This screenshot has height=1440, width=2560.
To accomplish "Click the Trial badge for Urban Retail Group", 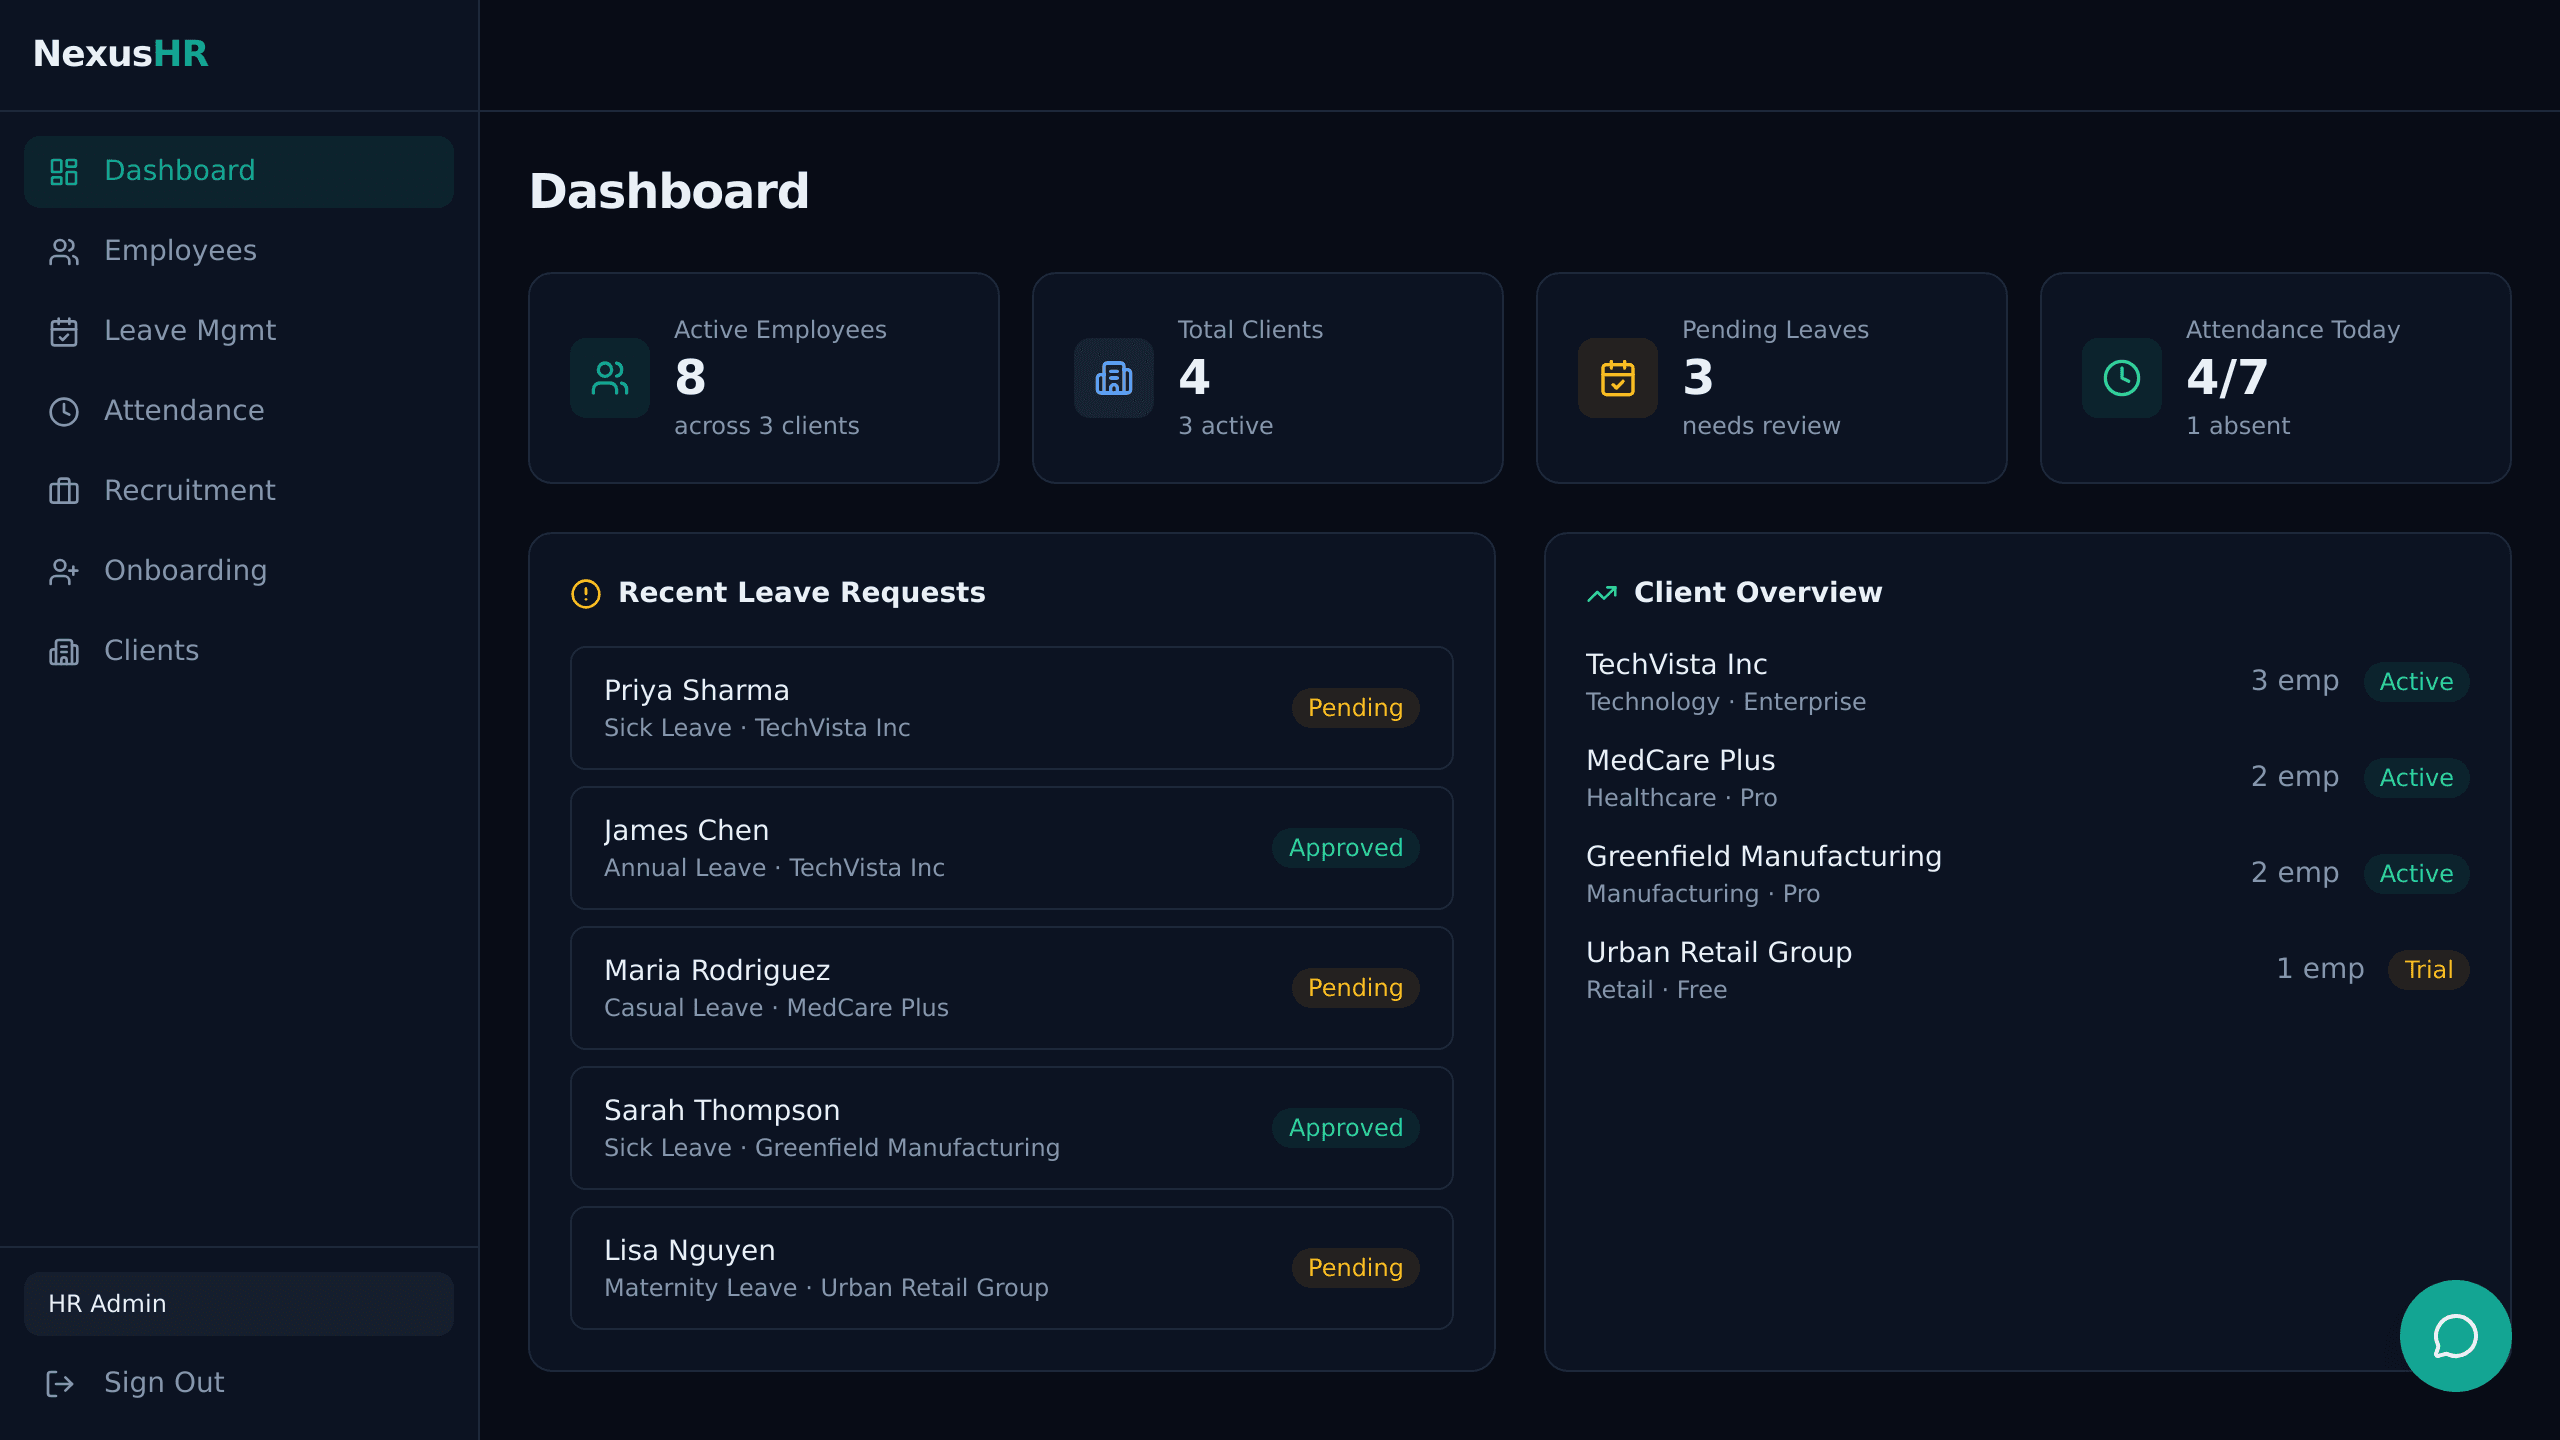I will pos(2429,970).
